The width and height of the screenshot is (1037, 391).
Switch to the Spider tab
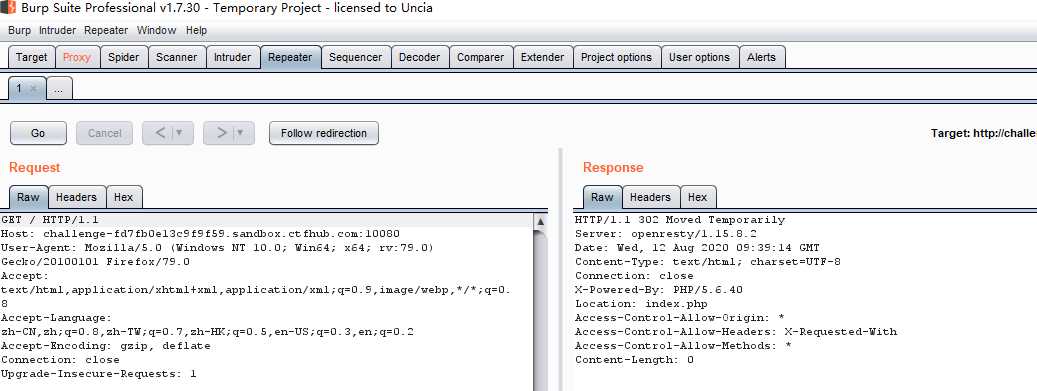[x=124, y=58]
